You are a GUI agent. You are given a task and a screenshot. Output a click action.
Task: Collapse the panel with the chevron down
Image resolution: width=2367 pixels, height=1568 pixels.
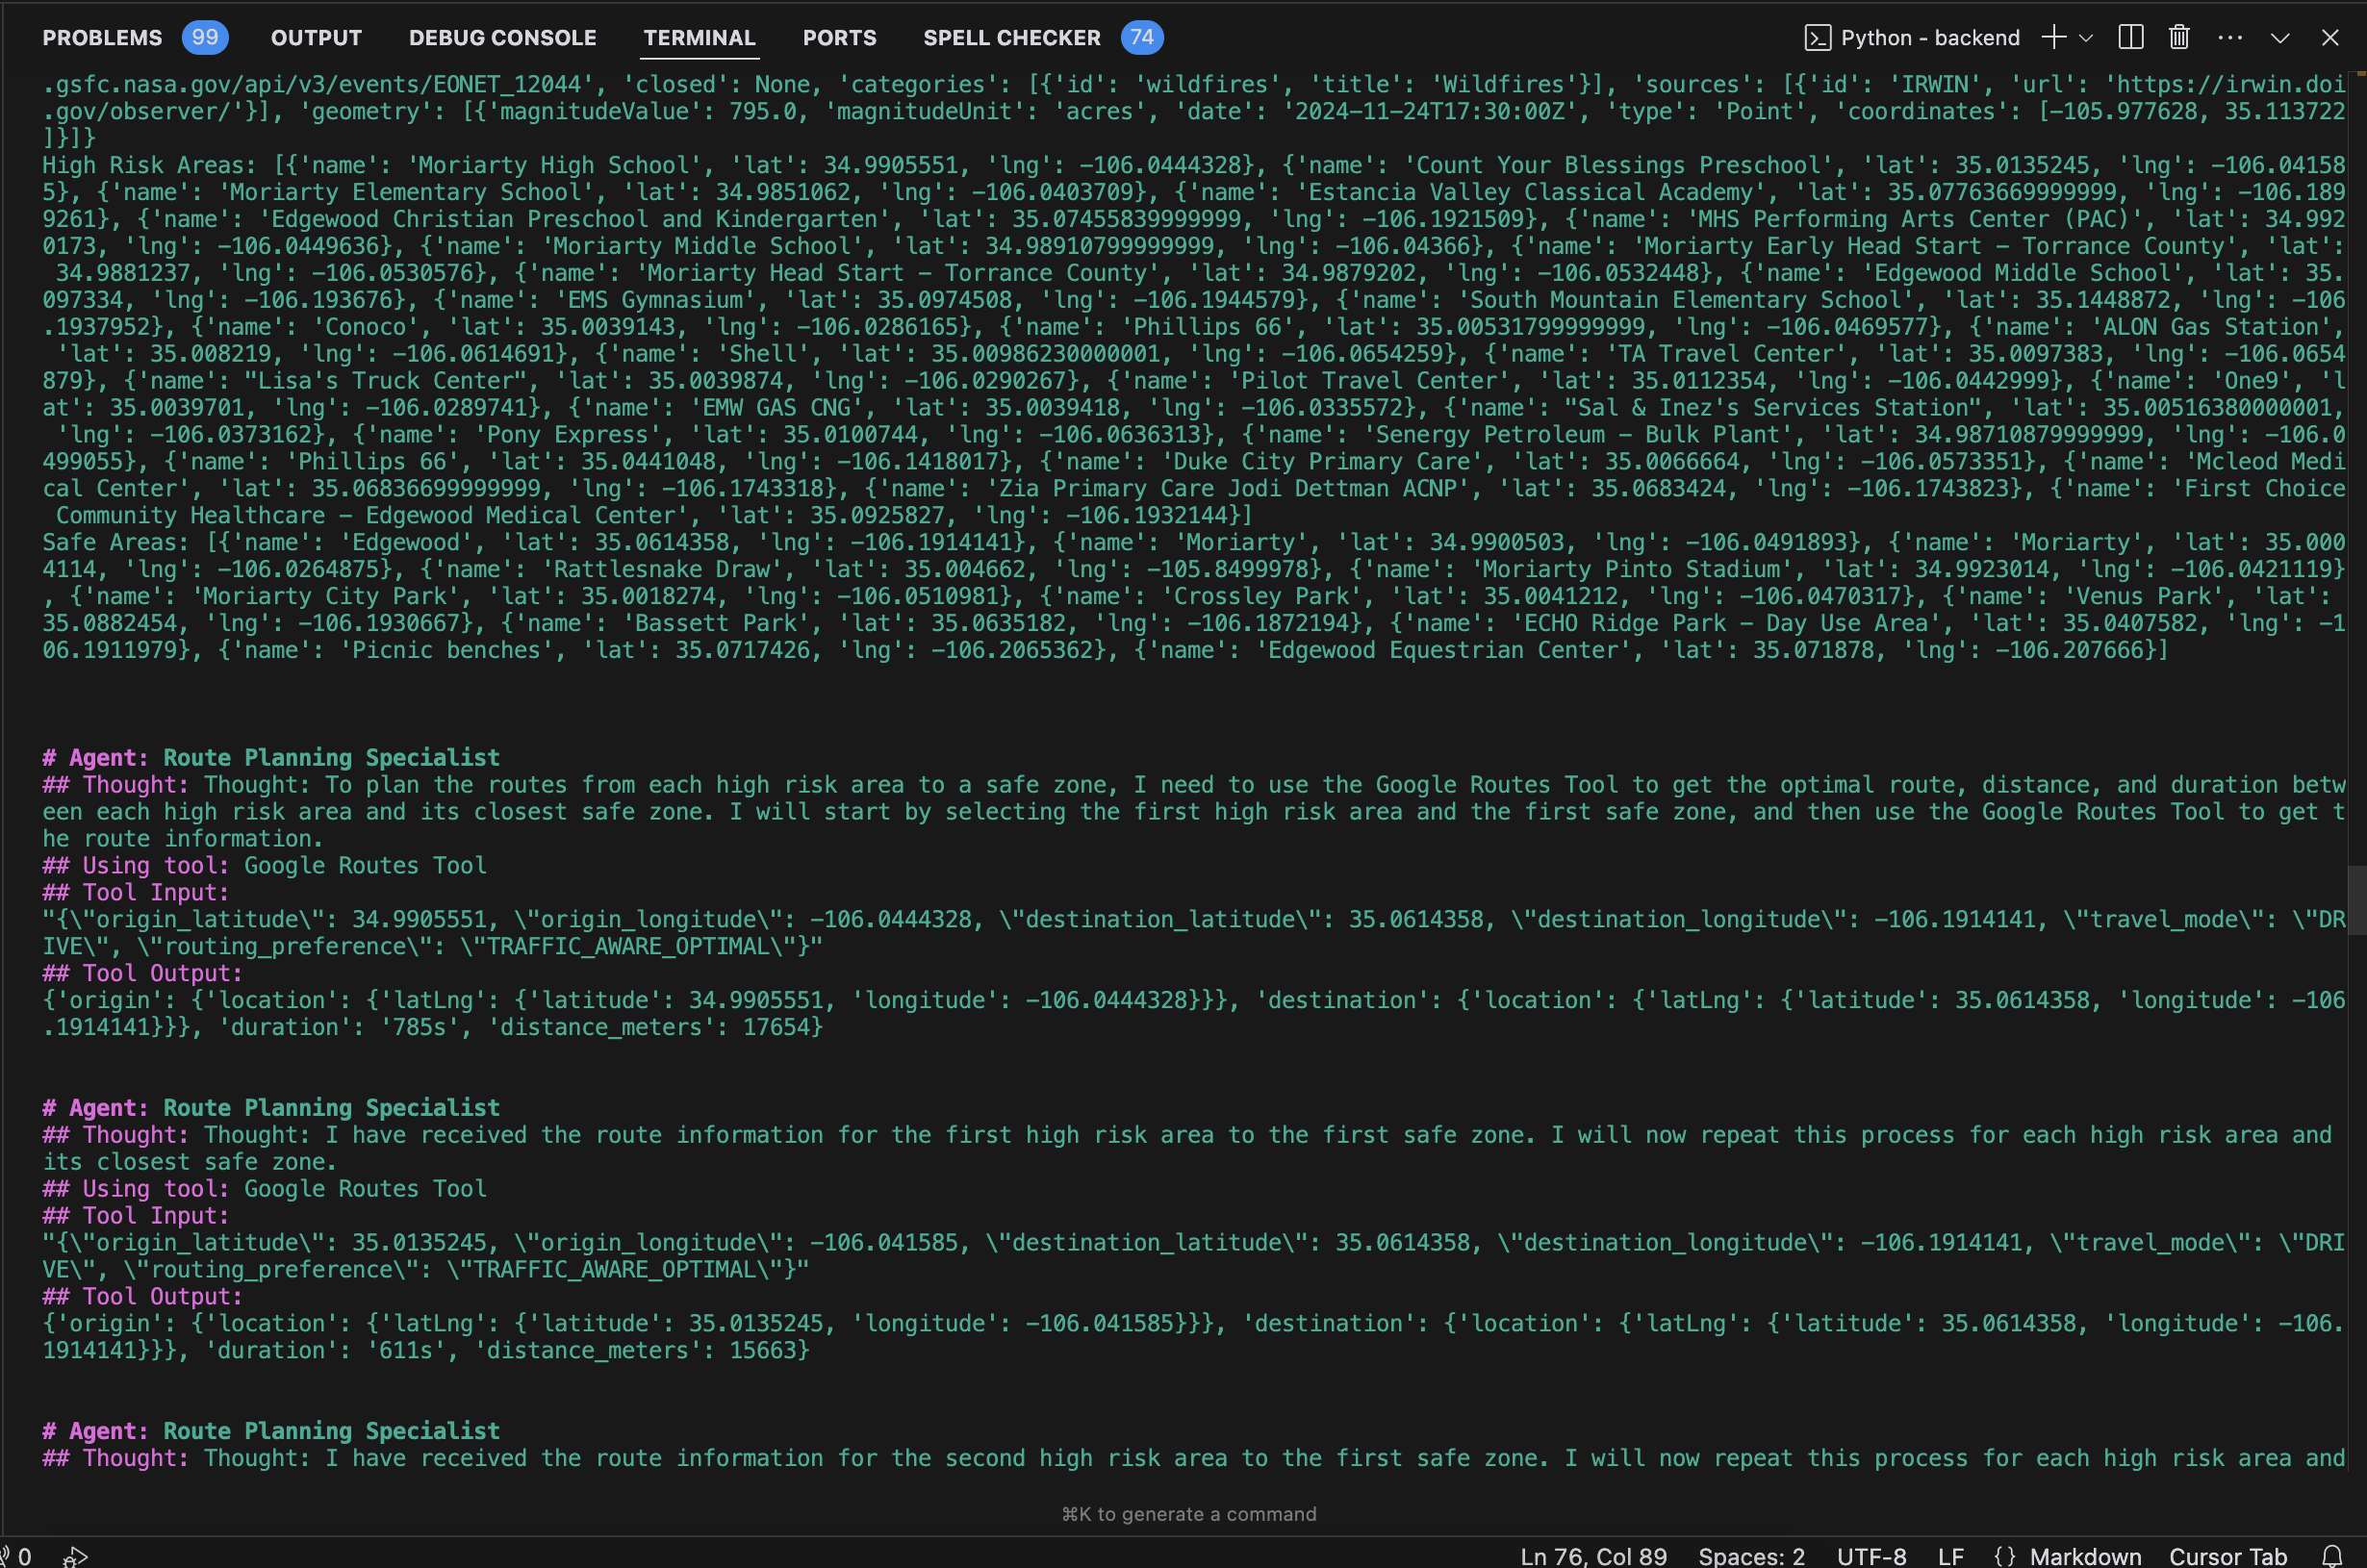(x=2280, y=38)
